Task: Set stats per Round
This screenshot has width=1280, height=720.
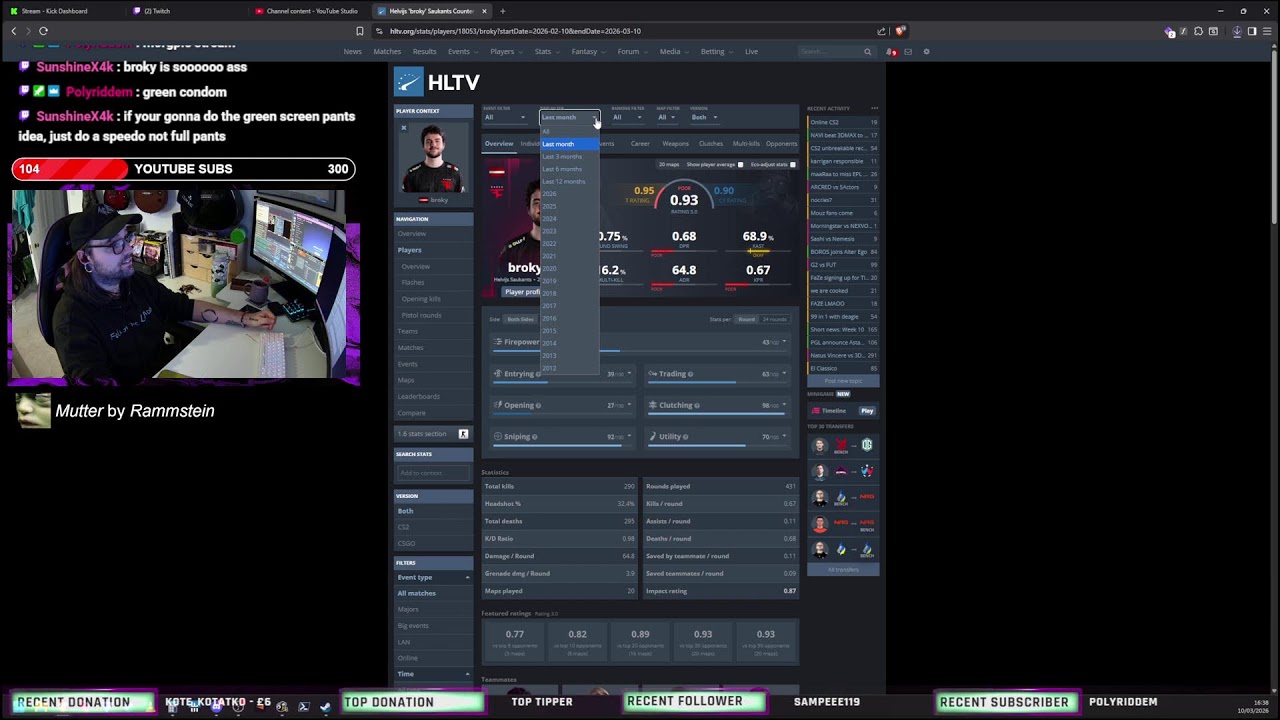Action: 746,319
